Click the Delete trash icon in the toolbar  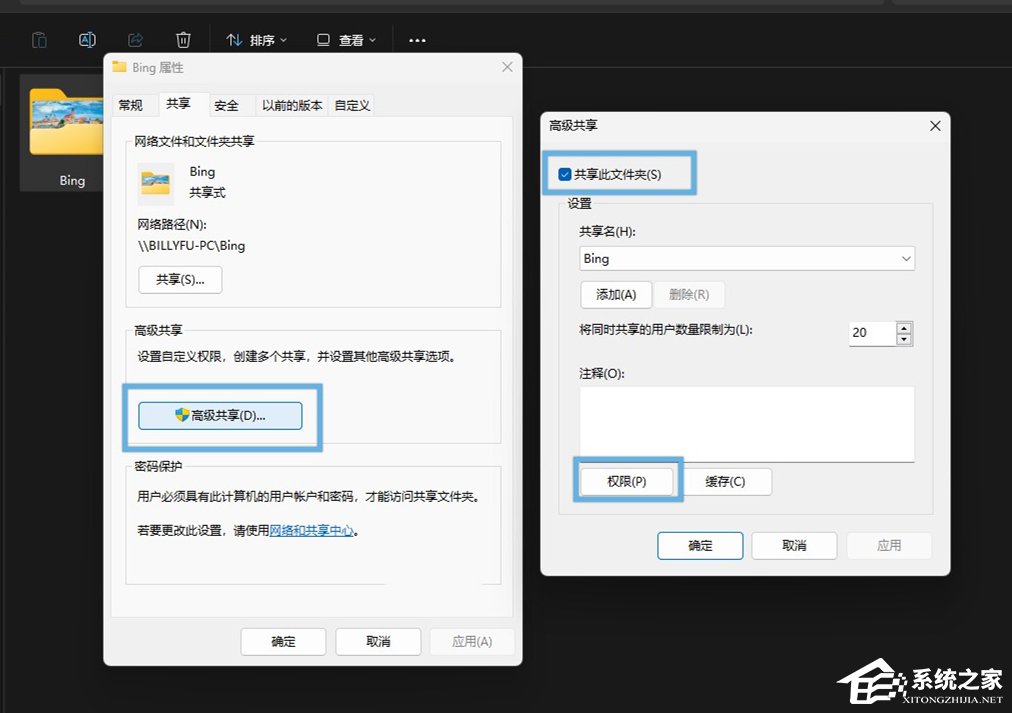click(183, 39)
